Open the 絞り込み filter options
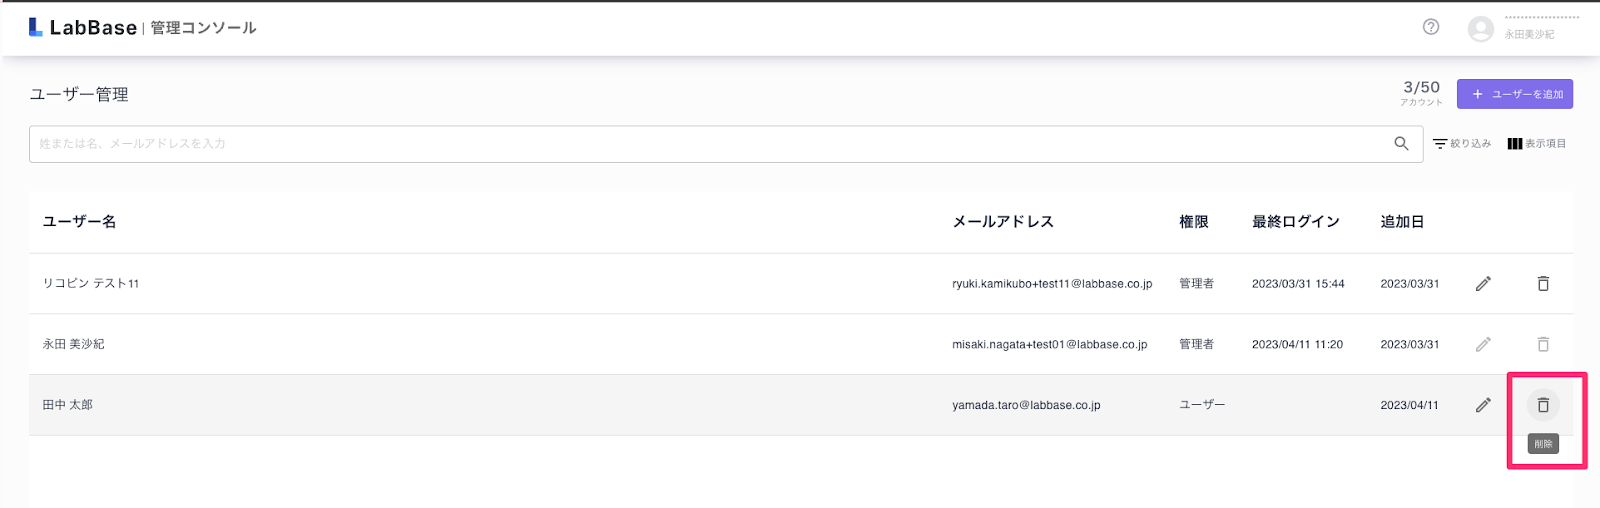Viewport: 1600px width, 508px height. [1462, 144]
